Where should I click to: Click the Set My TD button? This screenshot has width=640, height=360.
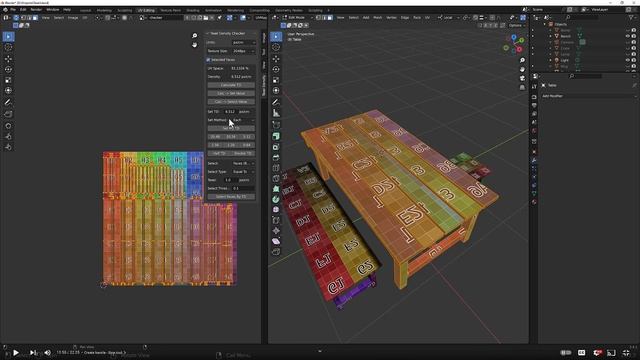231,128
